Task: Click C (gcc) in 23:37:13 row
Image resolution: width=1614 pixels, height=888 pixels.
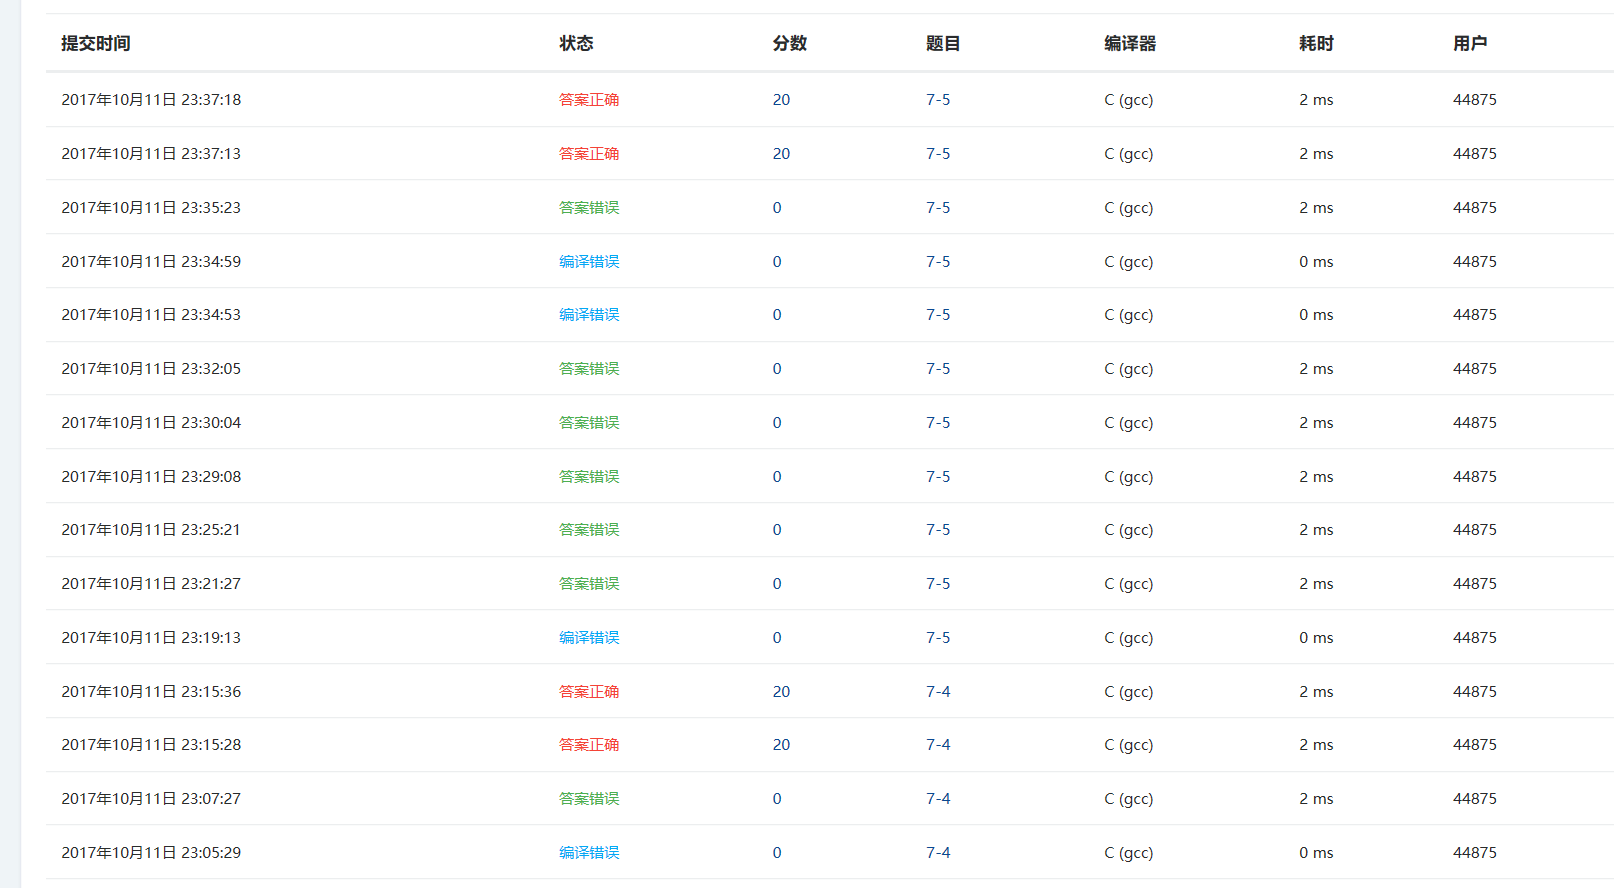Action: pyautogui.click(x=1129, y=154)
